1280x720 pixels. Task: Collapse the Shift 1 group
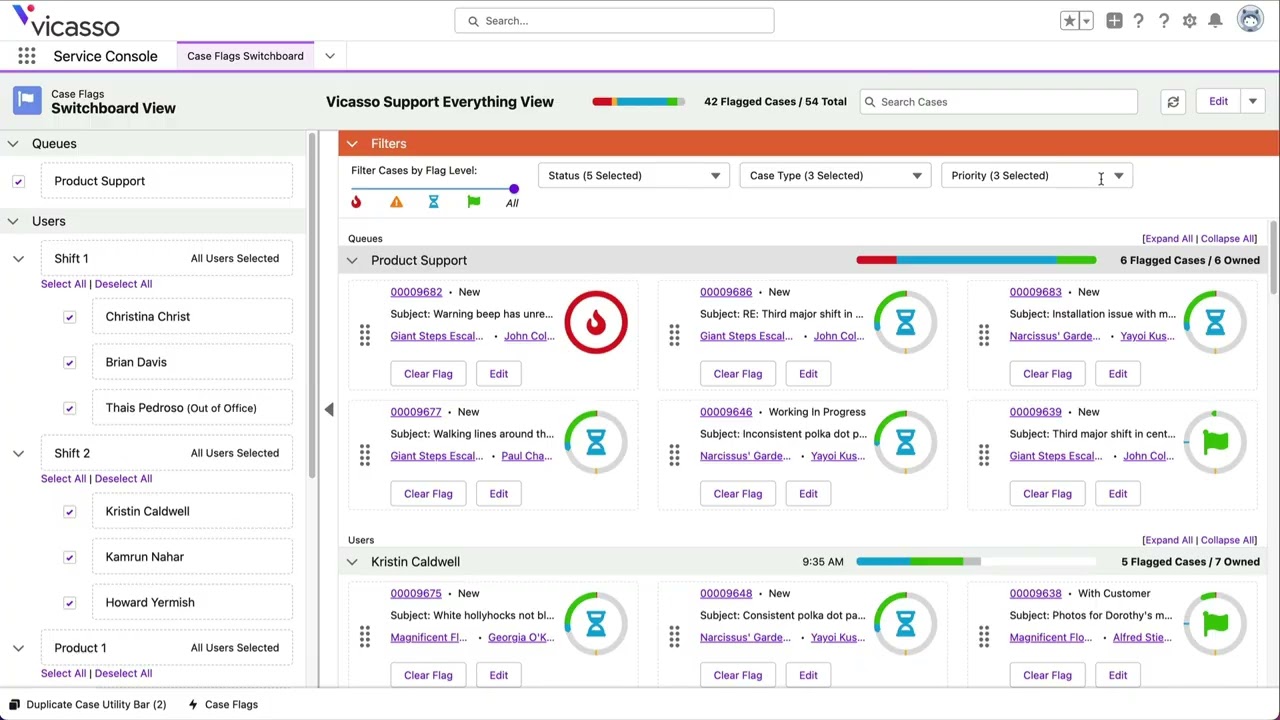[x=18, y=259]
